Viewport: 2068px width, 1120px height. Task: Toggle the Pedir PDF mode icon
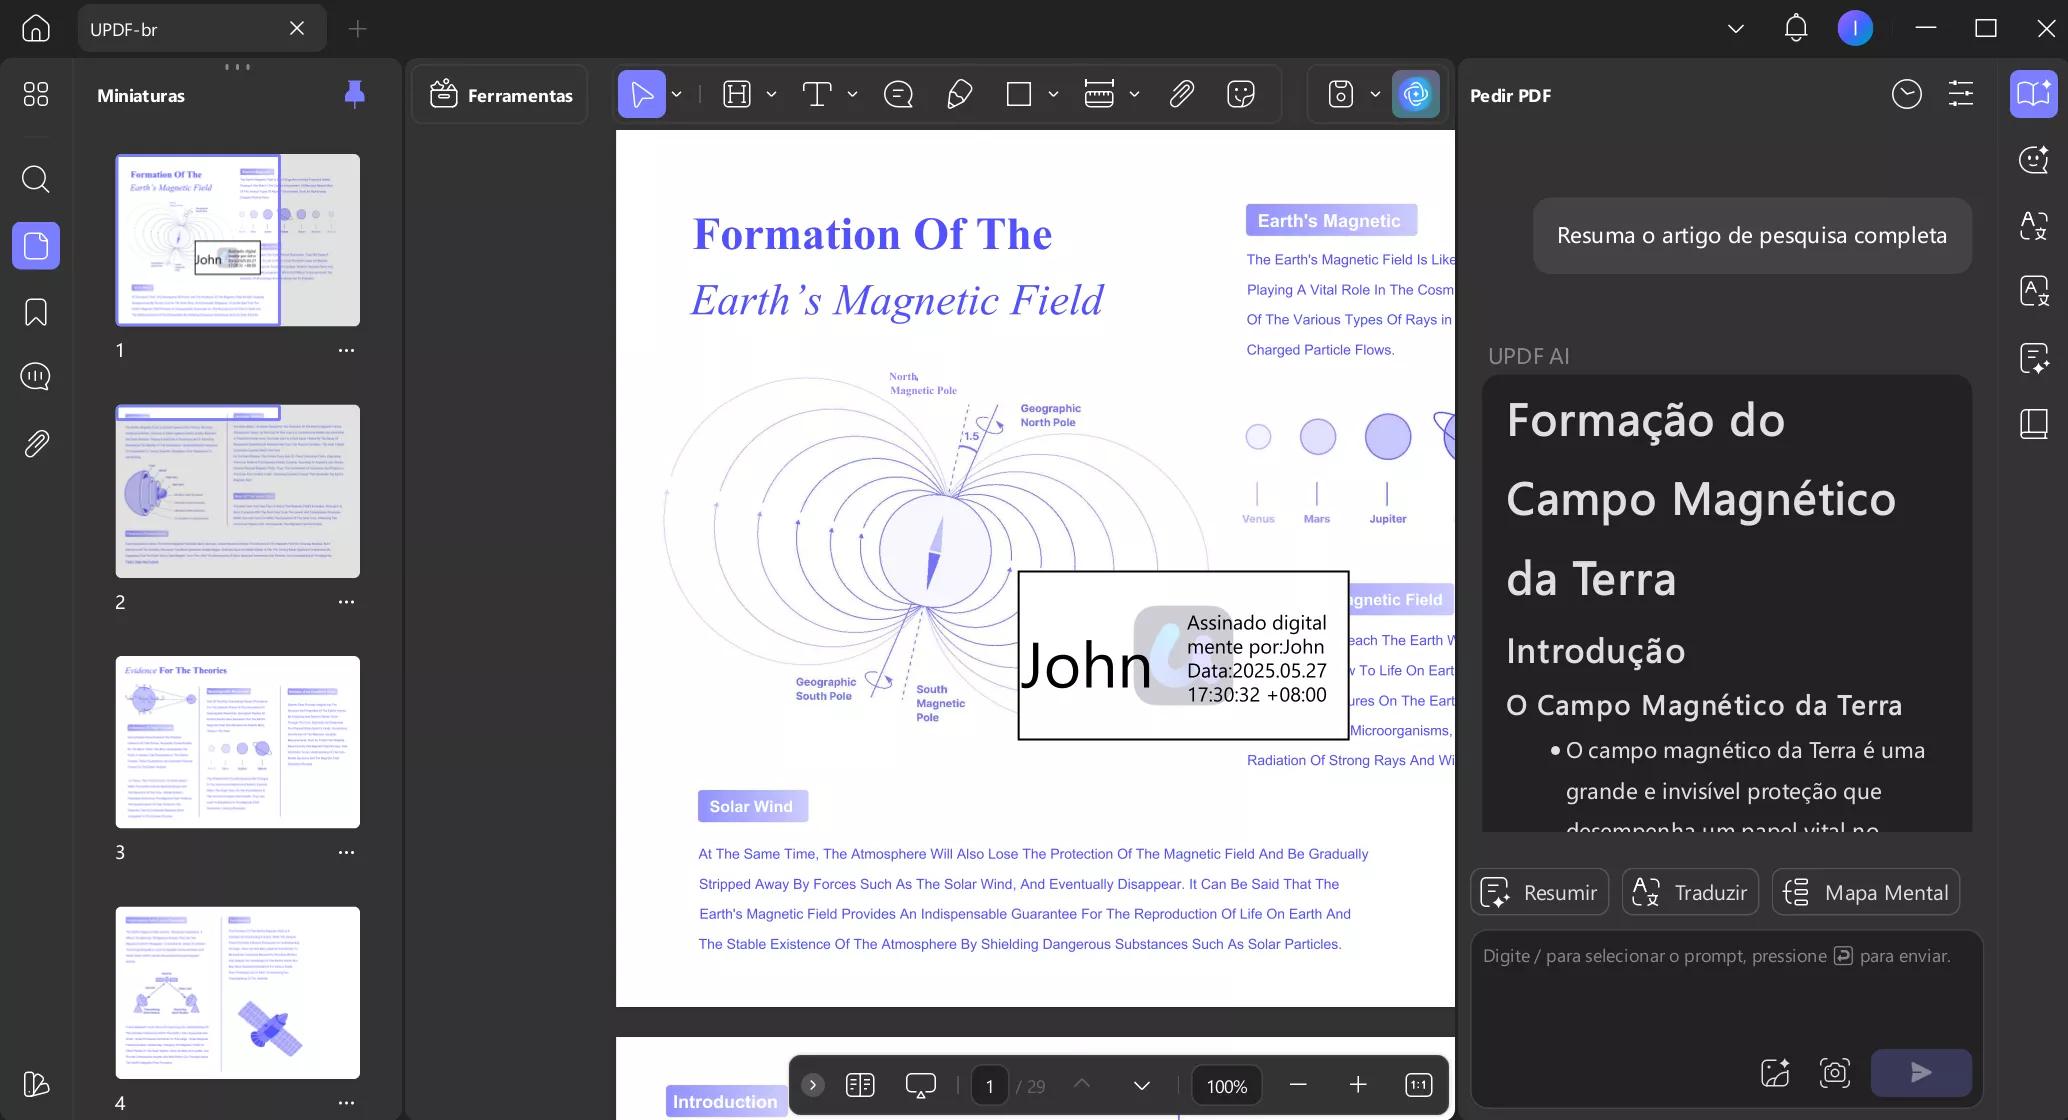(2033, 95)
